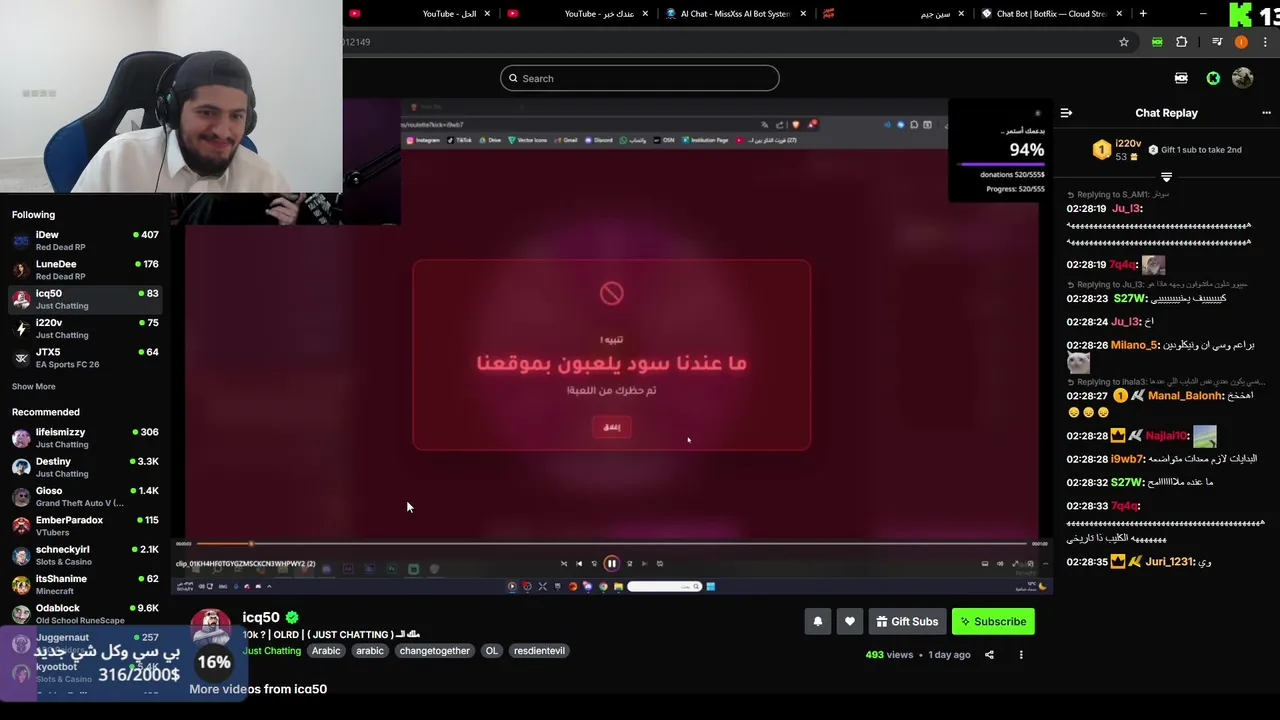Collapse the Chat Replay panel
Image resolution: width=1280 pixels, height=720 pixels.
click(x=1066, y=113)
